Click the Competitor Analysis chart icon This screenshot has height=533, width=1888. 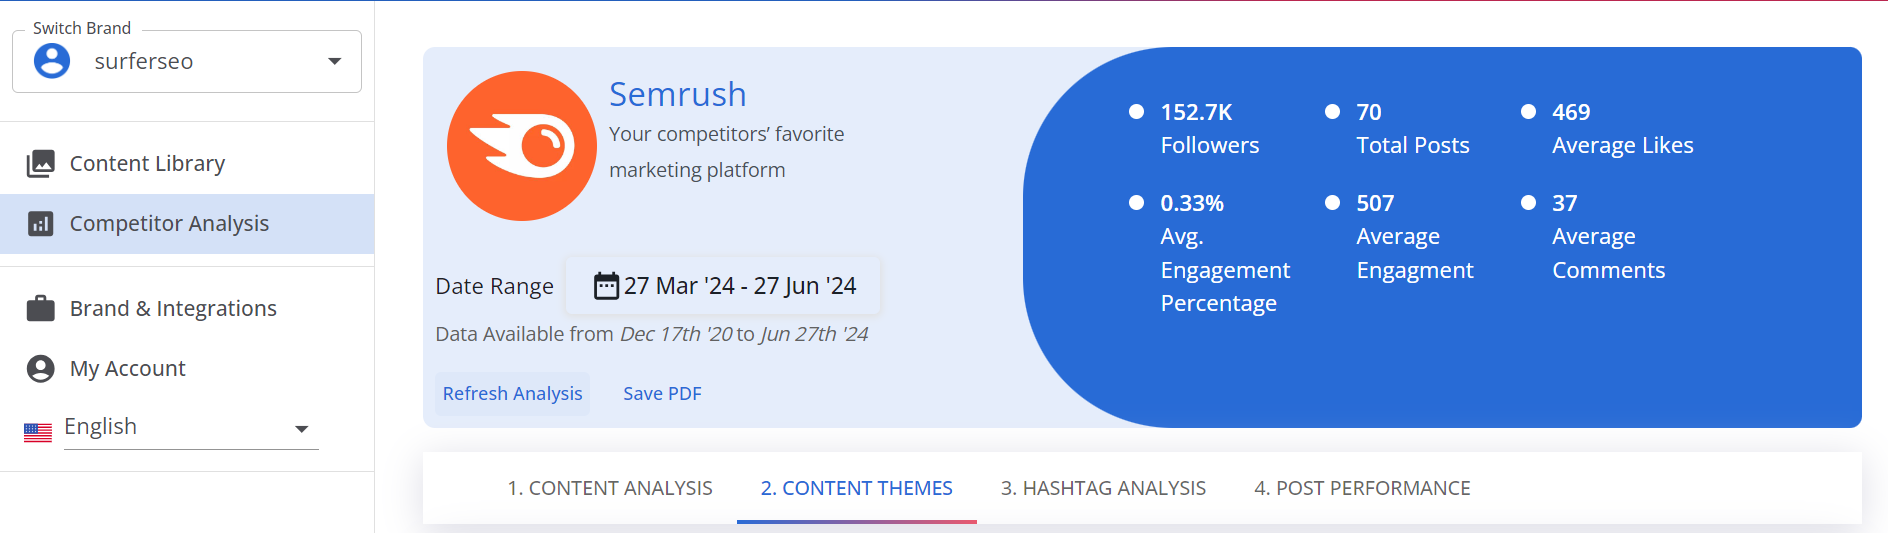click(41, 223)
